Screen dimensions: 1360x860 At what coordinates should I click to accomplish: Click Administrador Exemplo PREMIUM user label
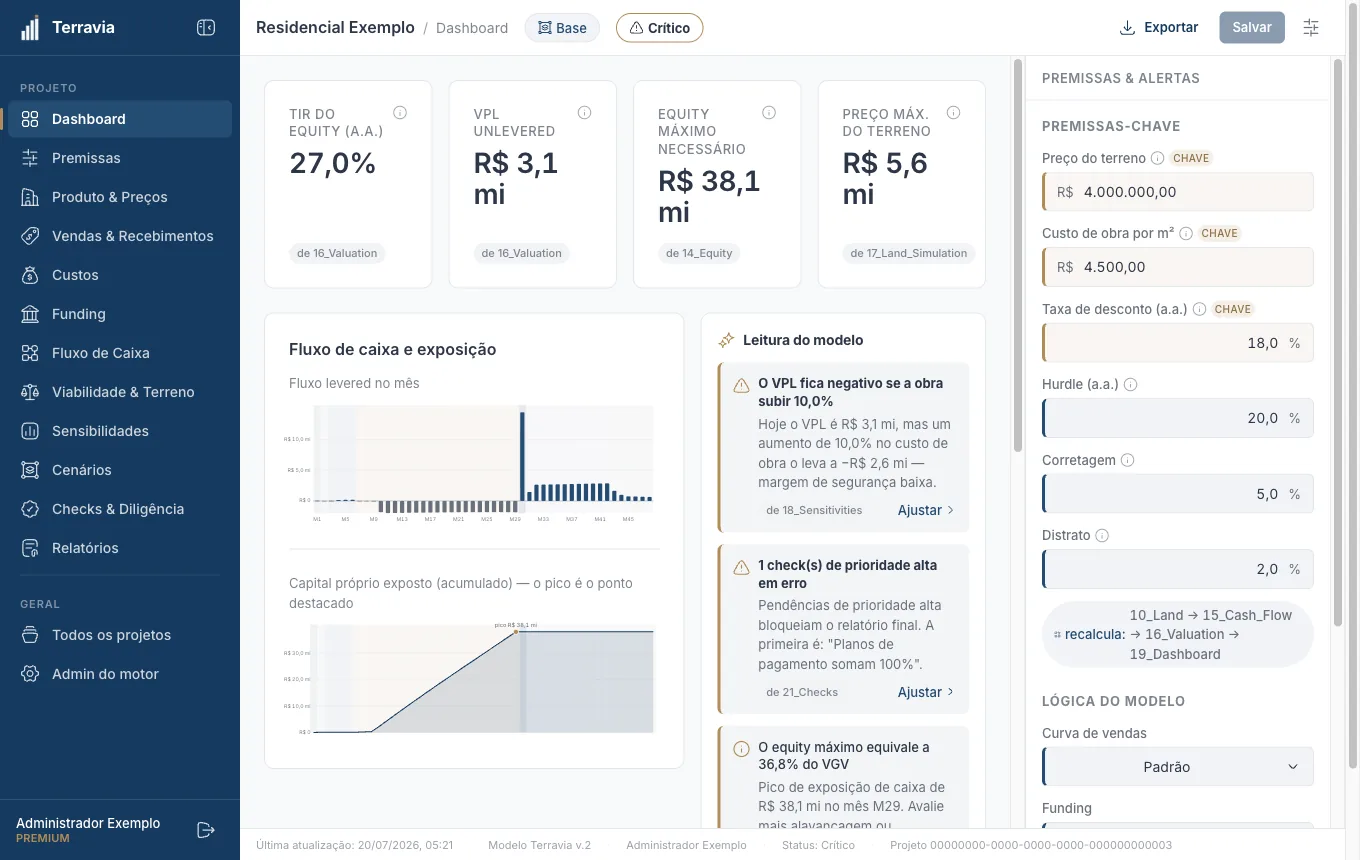[88, 830]
